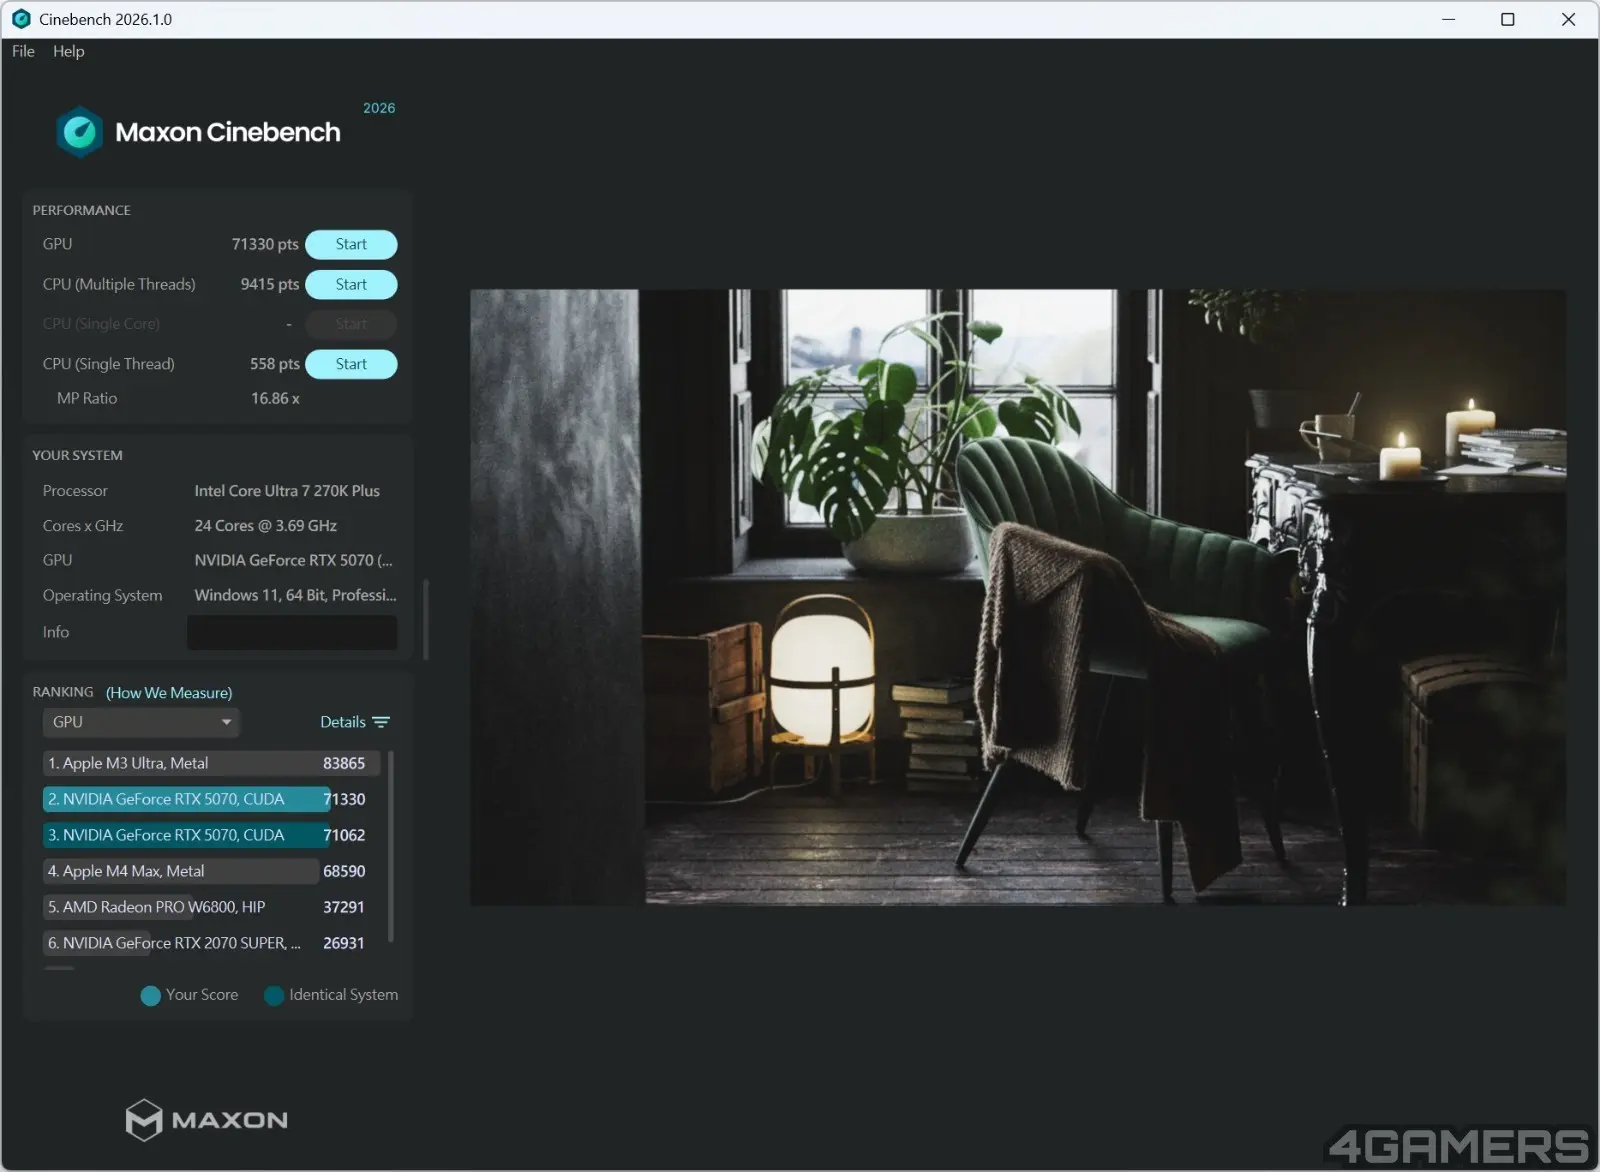Viewport: 1600px width, 1172px height.
Task: Click the Info text field
Action: [292, 632]
